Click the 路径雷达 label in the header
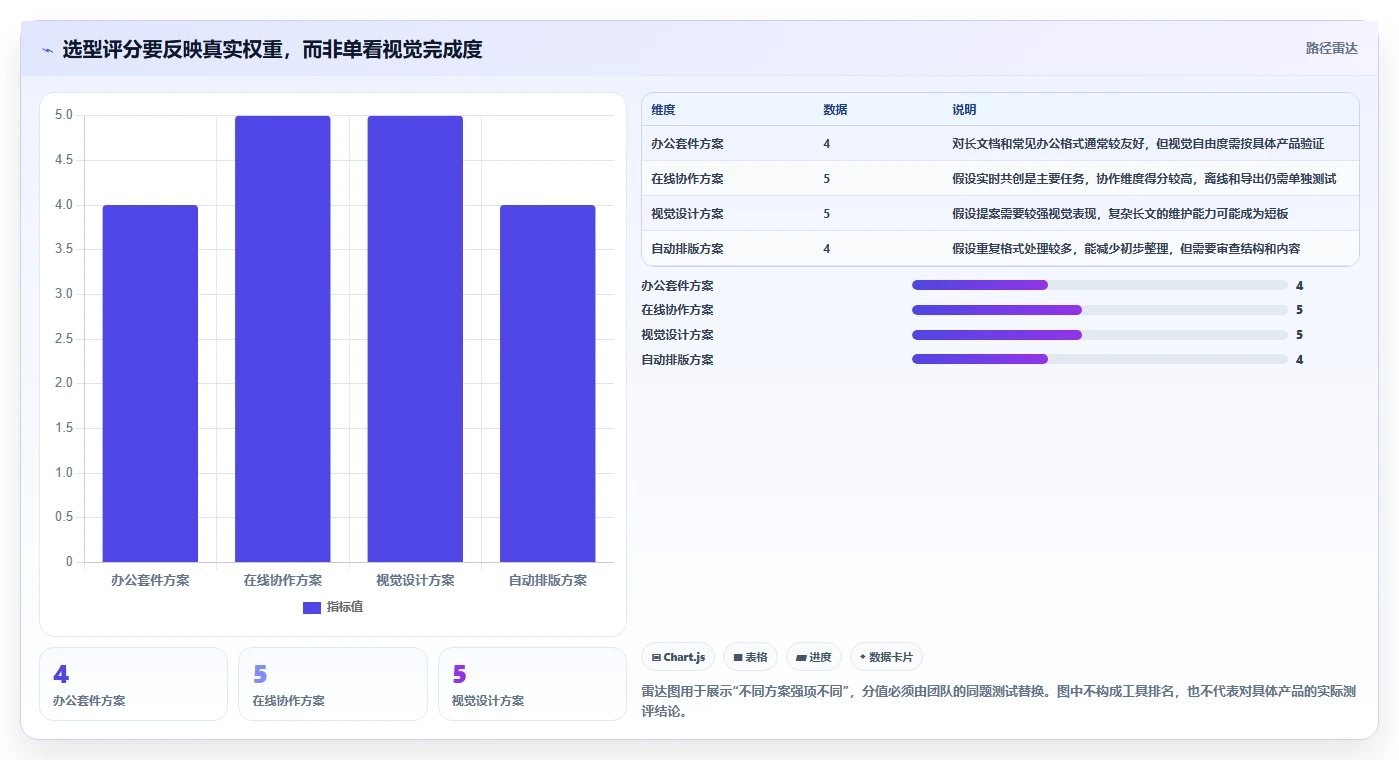 tap(1331, 48)
